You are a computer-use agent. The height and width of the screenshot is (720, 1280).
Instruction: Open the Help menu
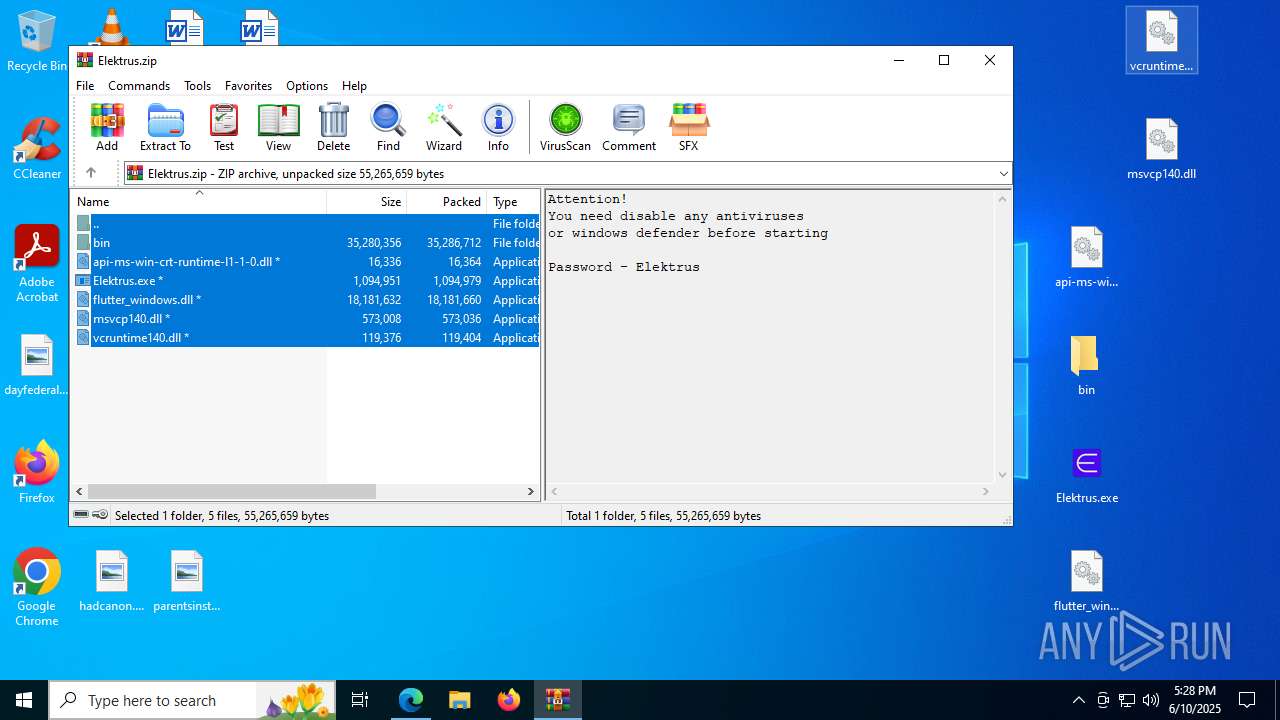point(354,86)
